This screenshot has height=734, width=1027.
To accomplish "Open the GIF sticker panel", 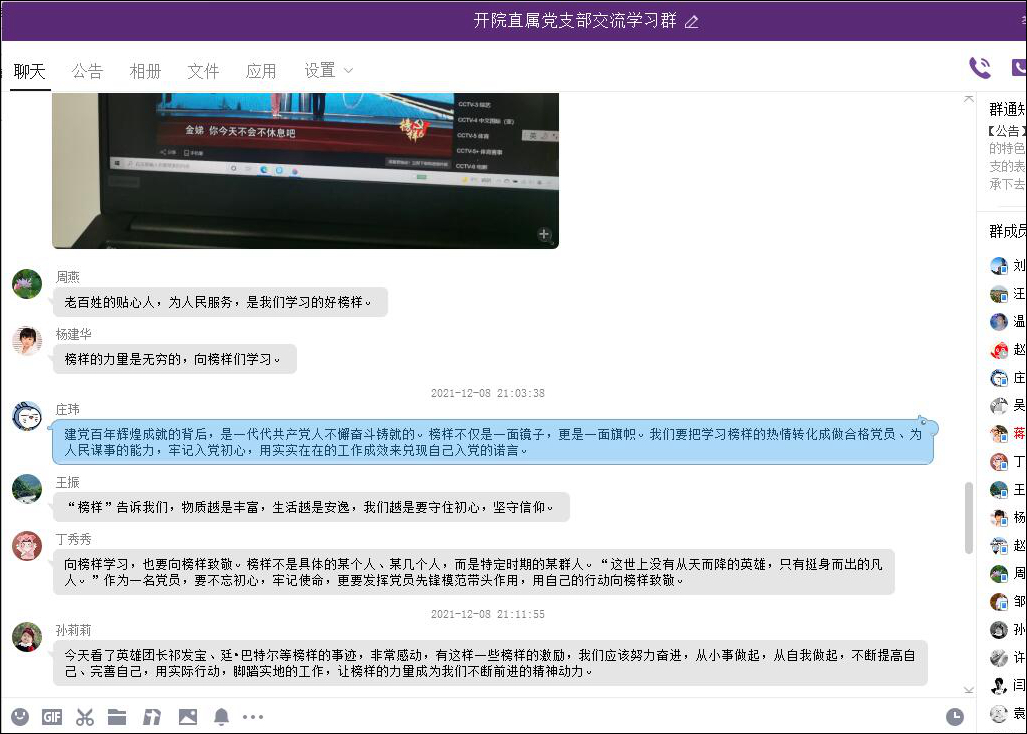I will point(52,717).
